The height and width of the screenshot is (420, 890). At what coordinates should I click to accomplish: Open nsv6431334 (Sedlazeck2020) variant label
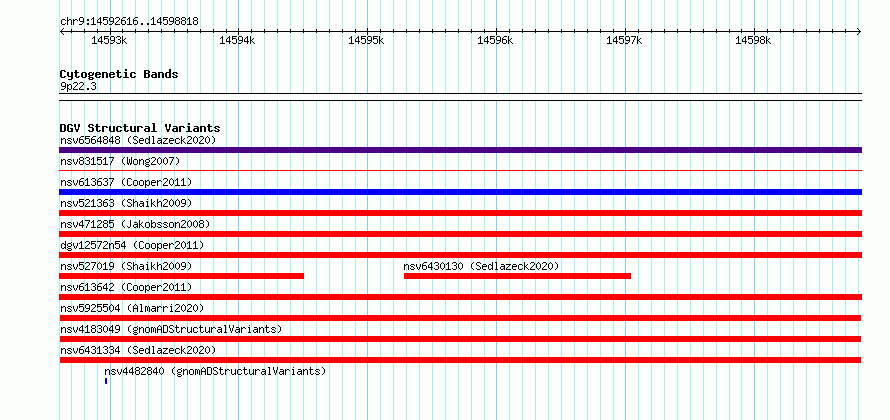(x=138, y=350)
